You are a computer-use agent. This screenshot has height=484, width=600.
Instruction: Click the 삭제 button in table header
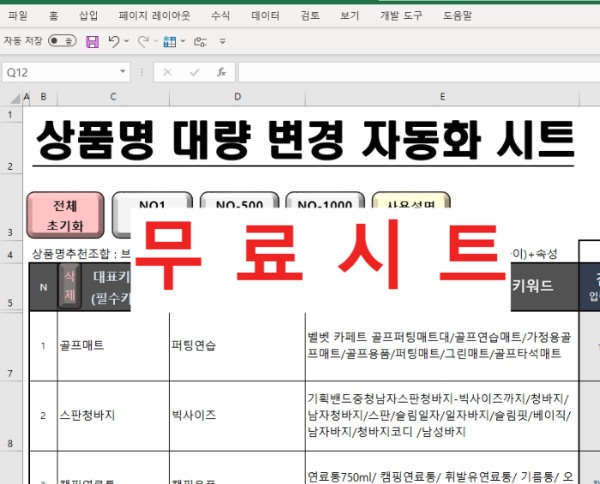pyautogui.click(x=70, y=285)
